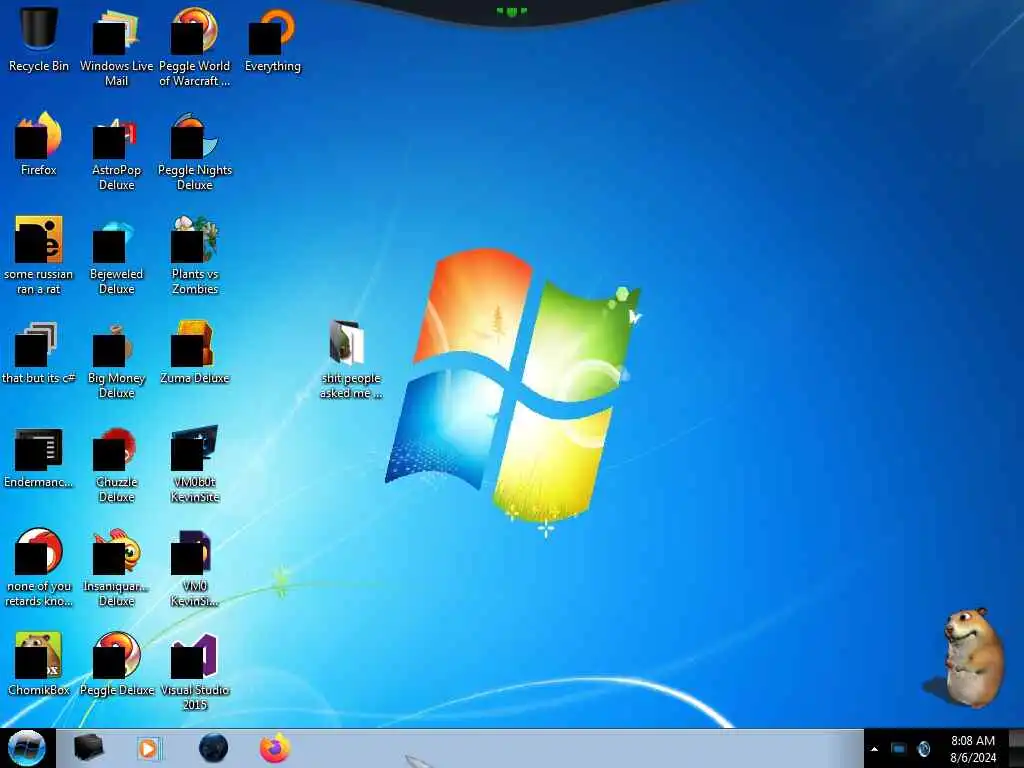
Task: Click the green-light widget at top center
Action: tap(511, 11)
